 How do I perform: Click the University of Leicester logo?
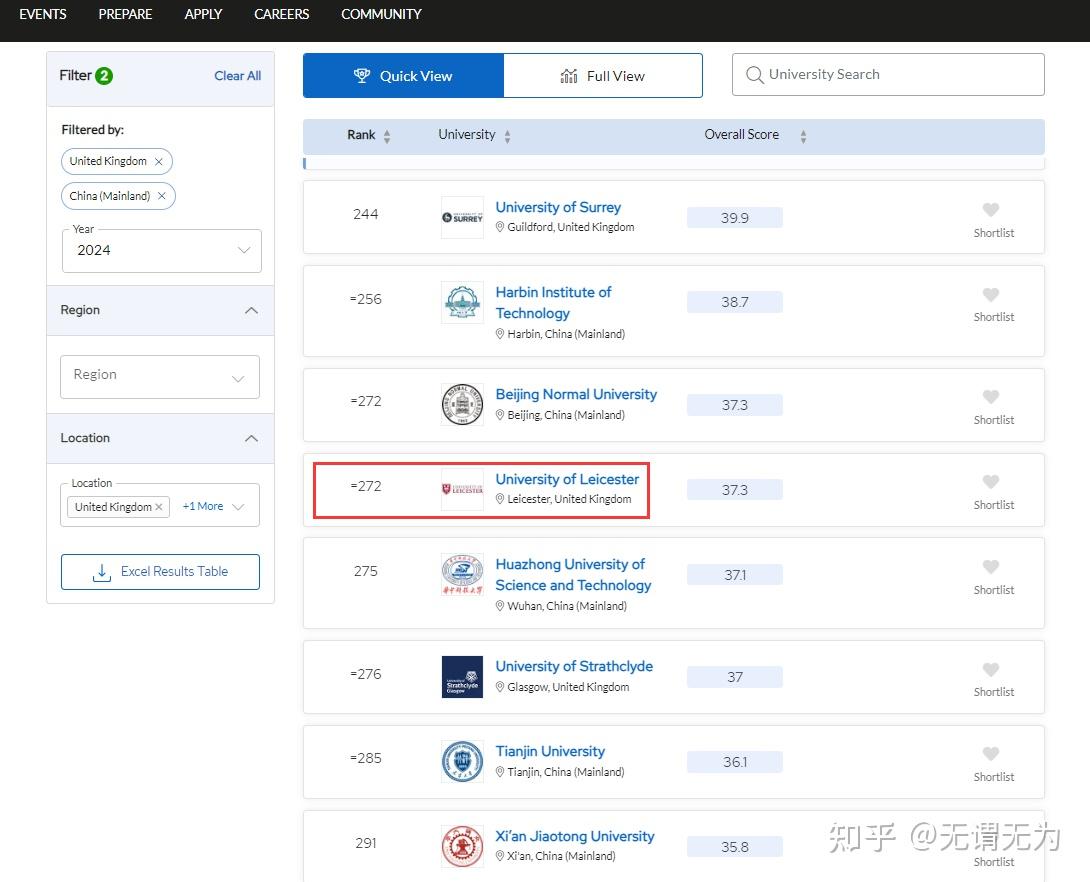[462, 489]
